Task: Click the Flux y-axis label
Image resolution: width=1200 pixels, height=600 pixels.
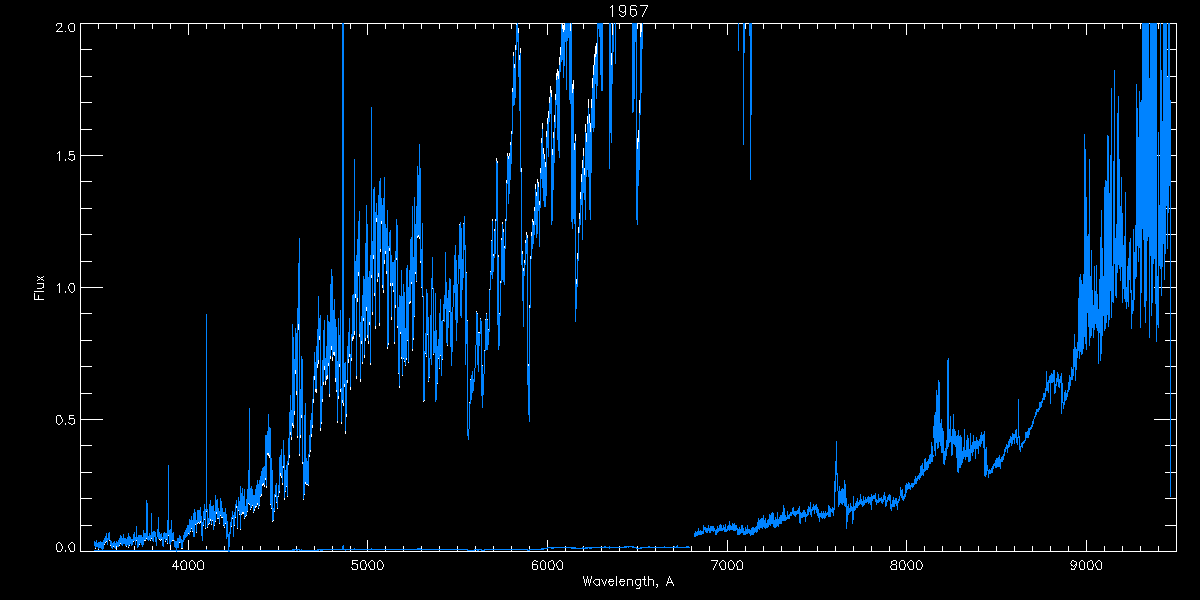Action: tap(40, 287)
